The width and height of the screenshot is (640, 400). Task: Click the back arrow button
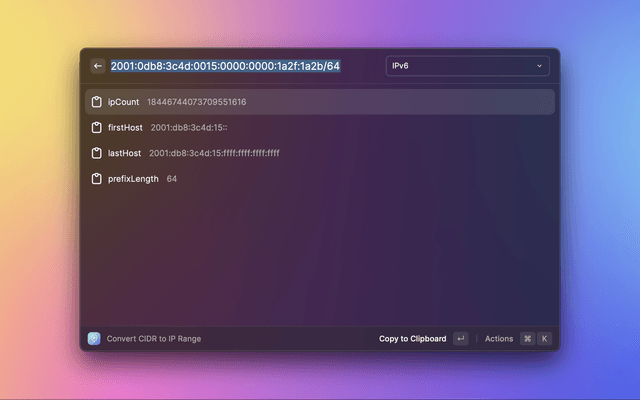pyautogui.click(x=98, y=66)
